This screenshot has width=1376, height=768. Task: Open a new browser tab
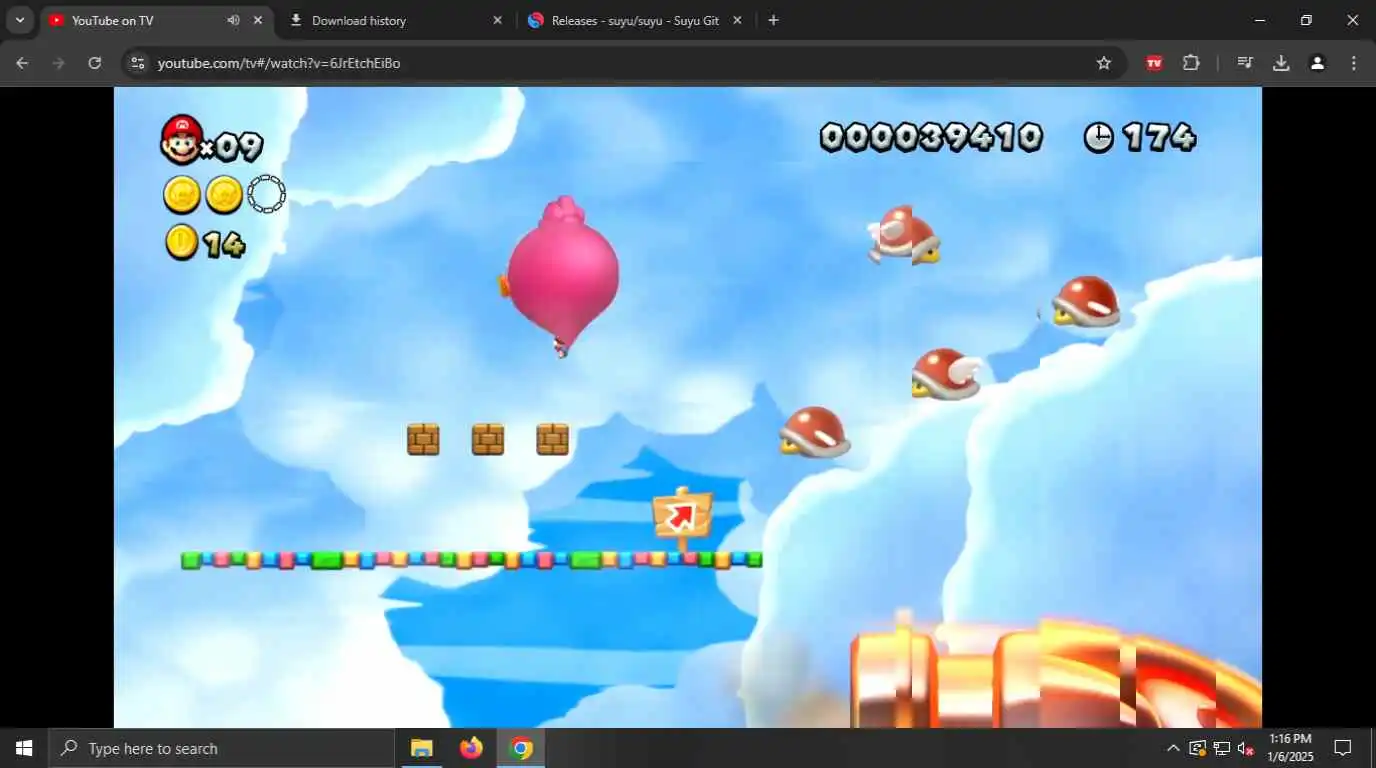tap(773, 20)
